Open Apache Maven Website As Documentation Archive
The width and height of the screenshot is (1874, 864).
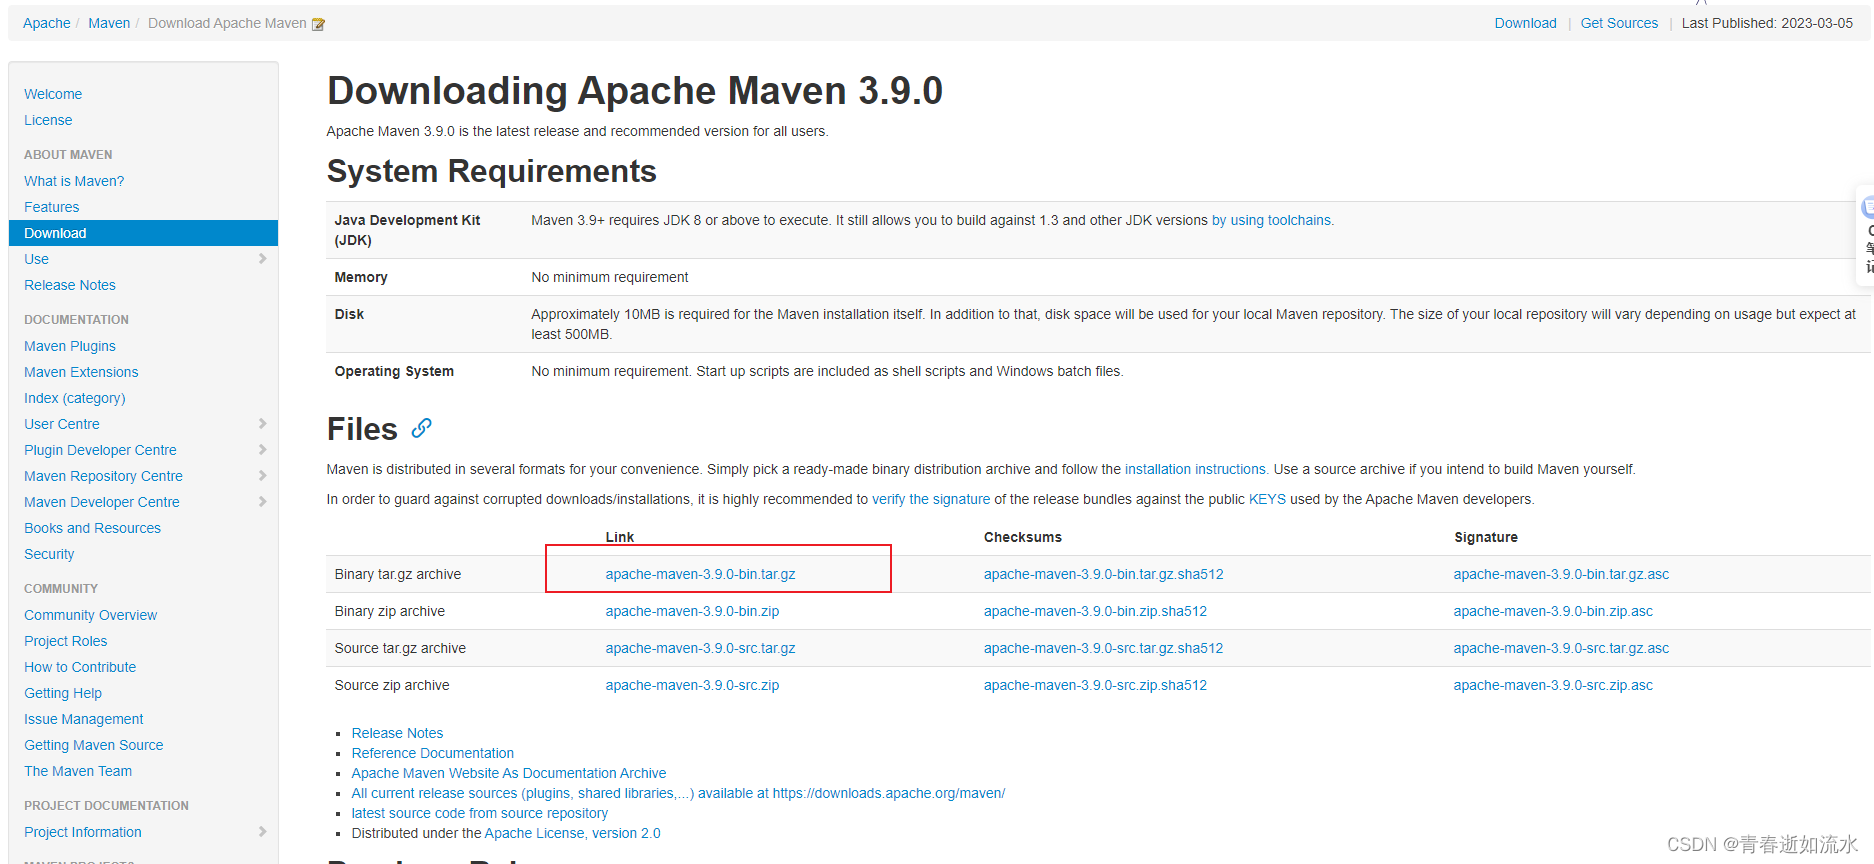click(x=508, y=773)
